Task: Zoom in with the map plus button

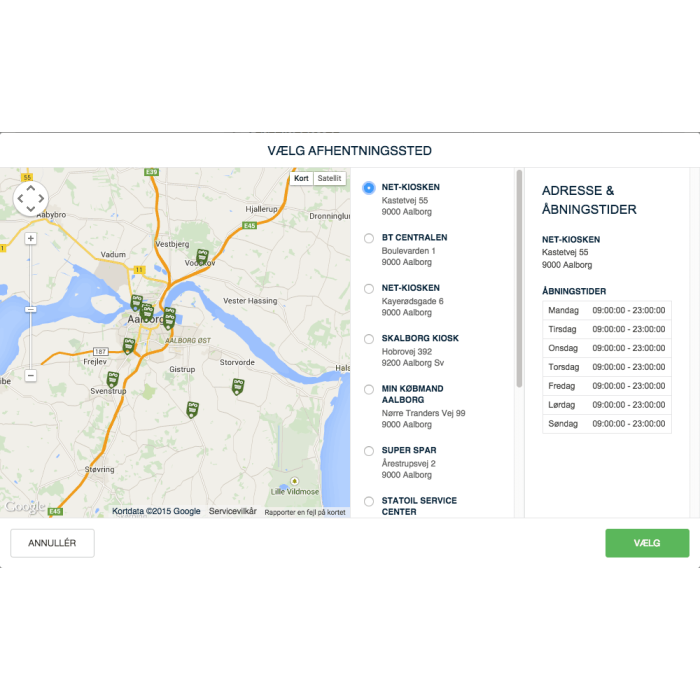Action: (30, 238)
